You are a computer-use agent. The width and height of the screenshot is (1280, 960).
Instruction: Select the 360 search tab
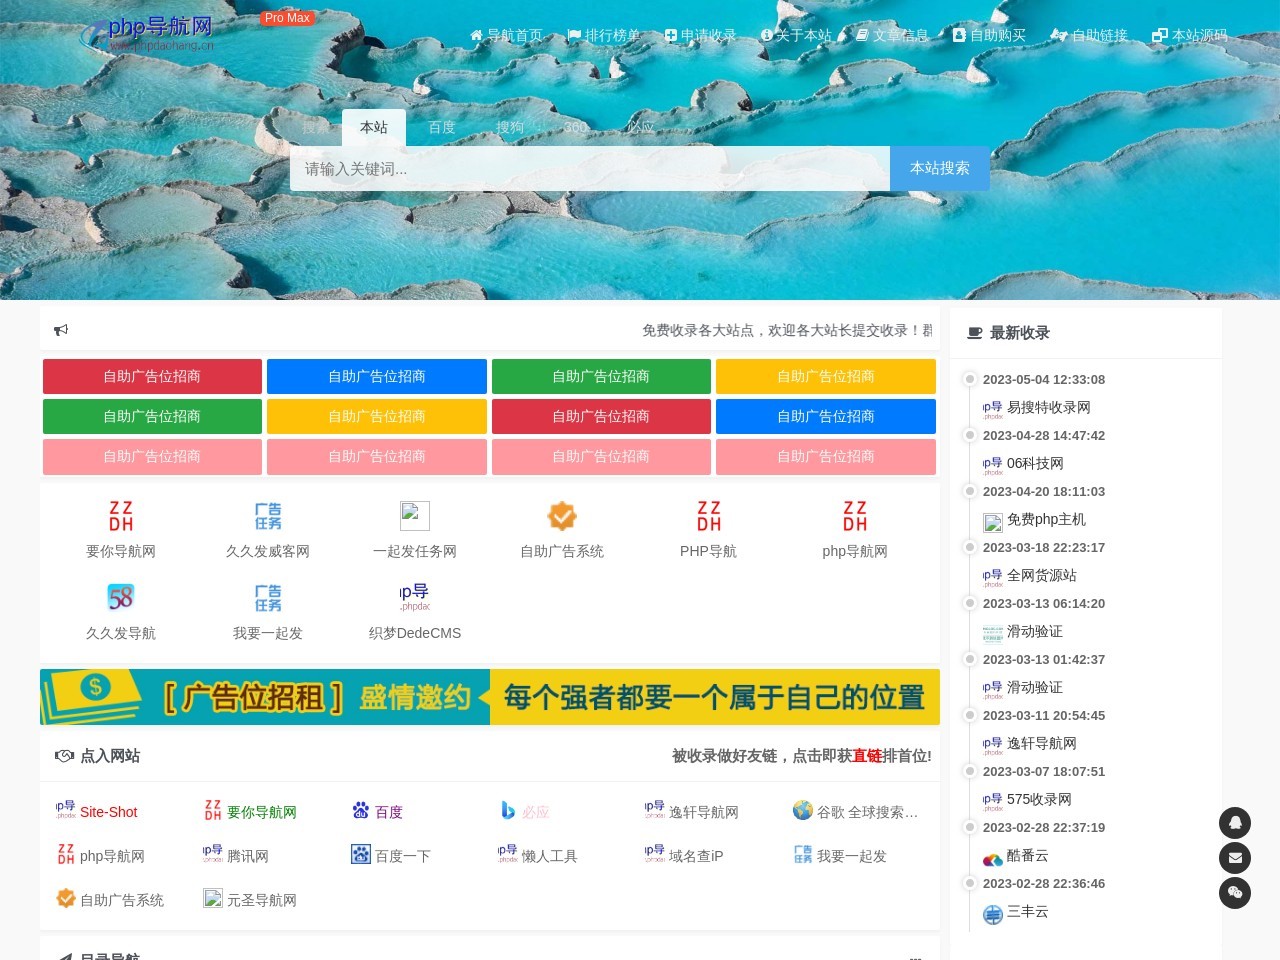(x=576, y=128)
